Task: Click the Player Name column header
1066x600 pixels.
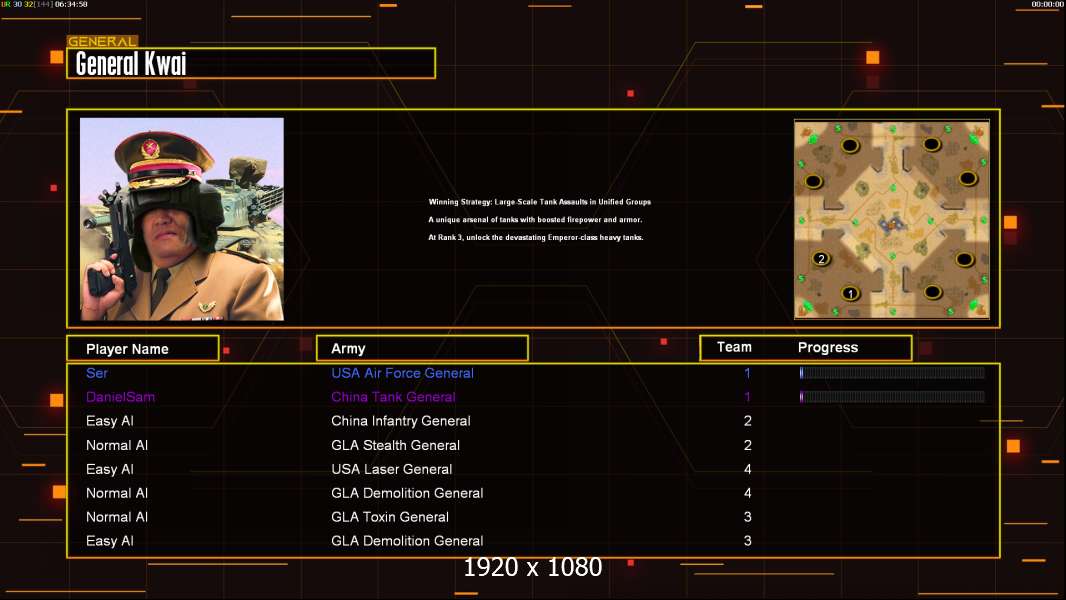Action: [142, 349]
